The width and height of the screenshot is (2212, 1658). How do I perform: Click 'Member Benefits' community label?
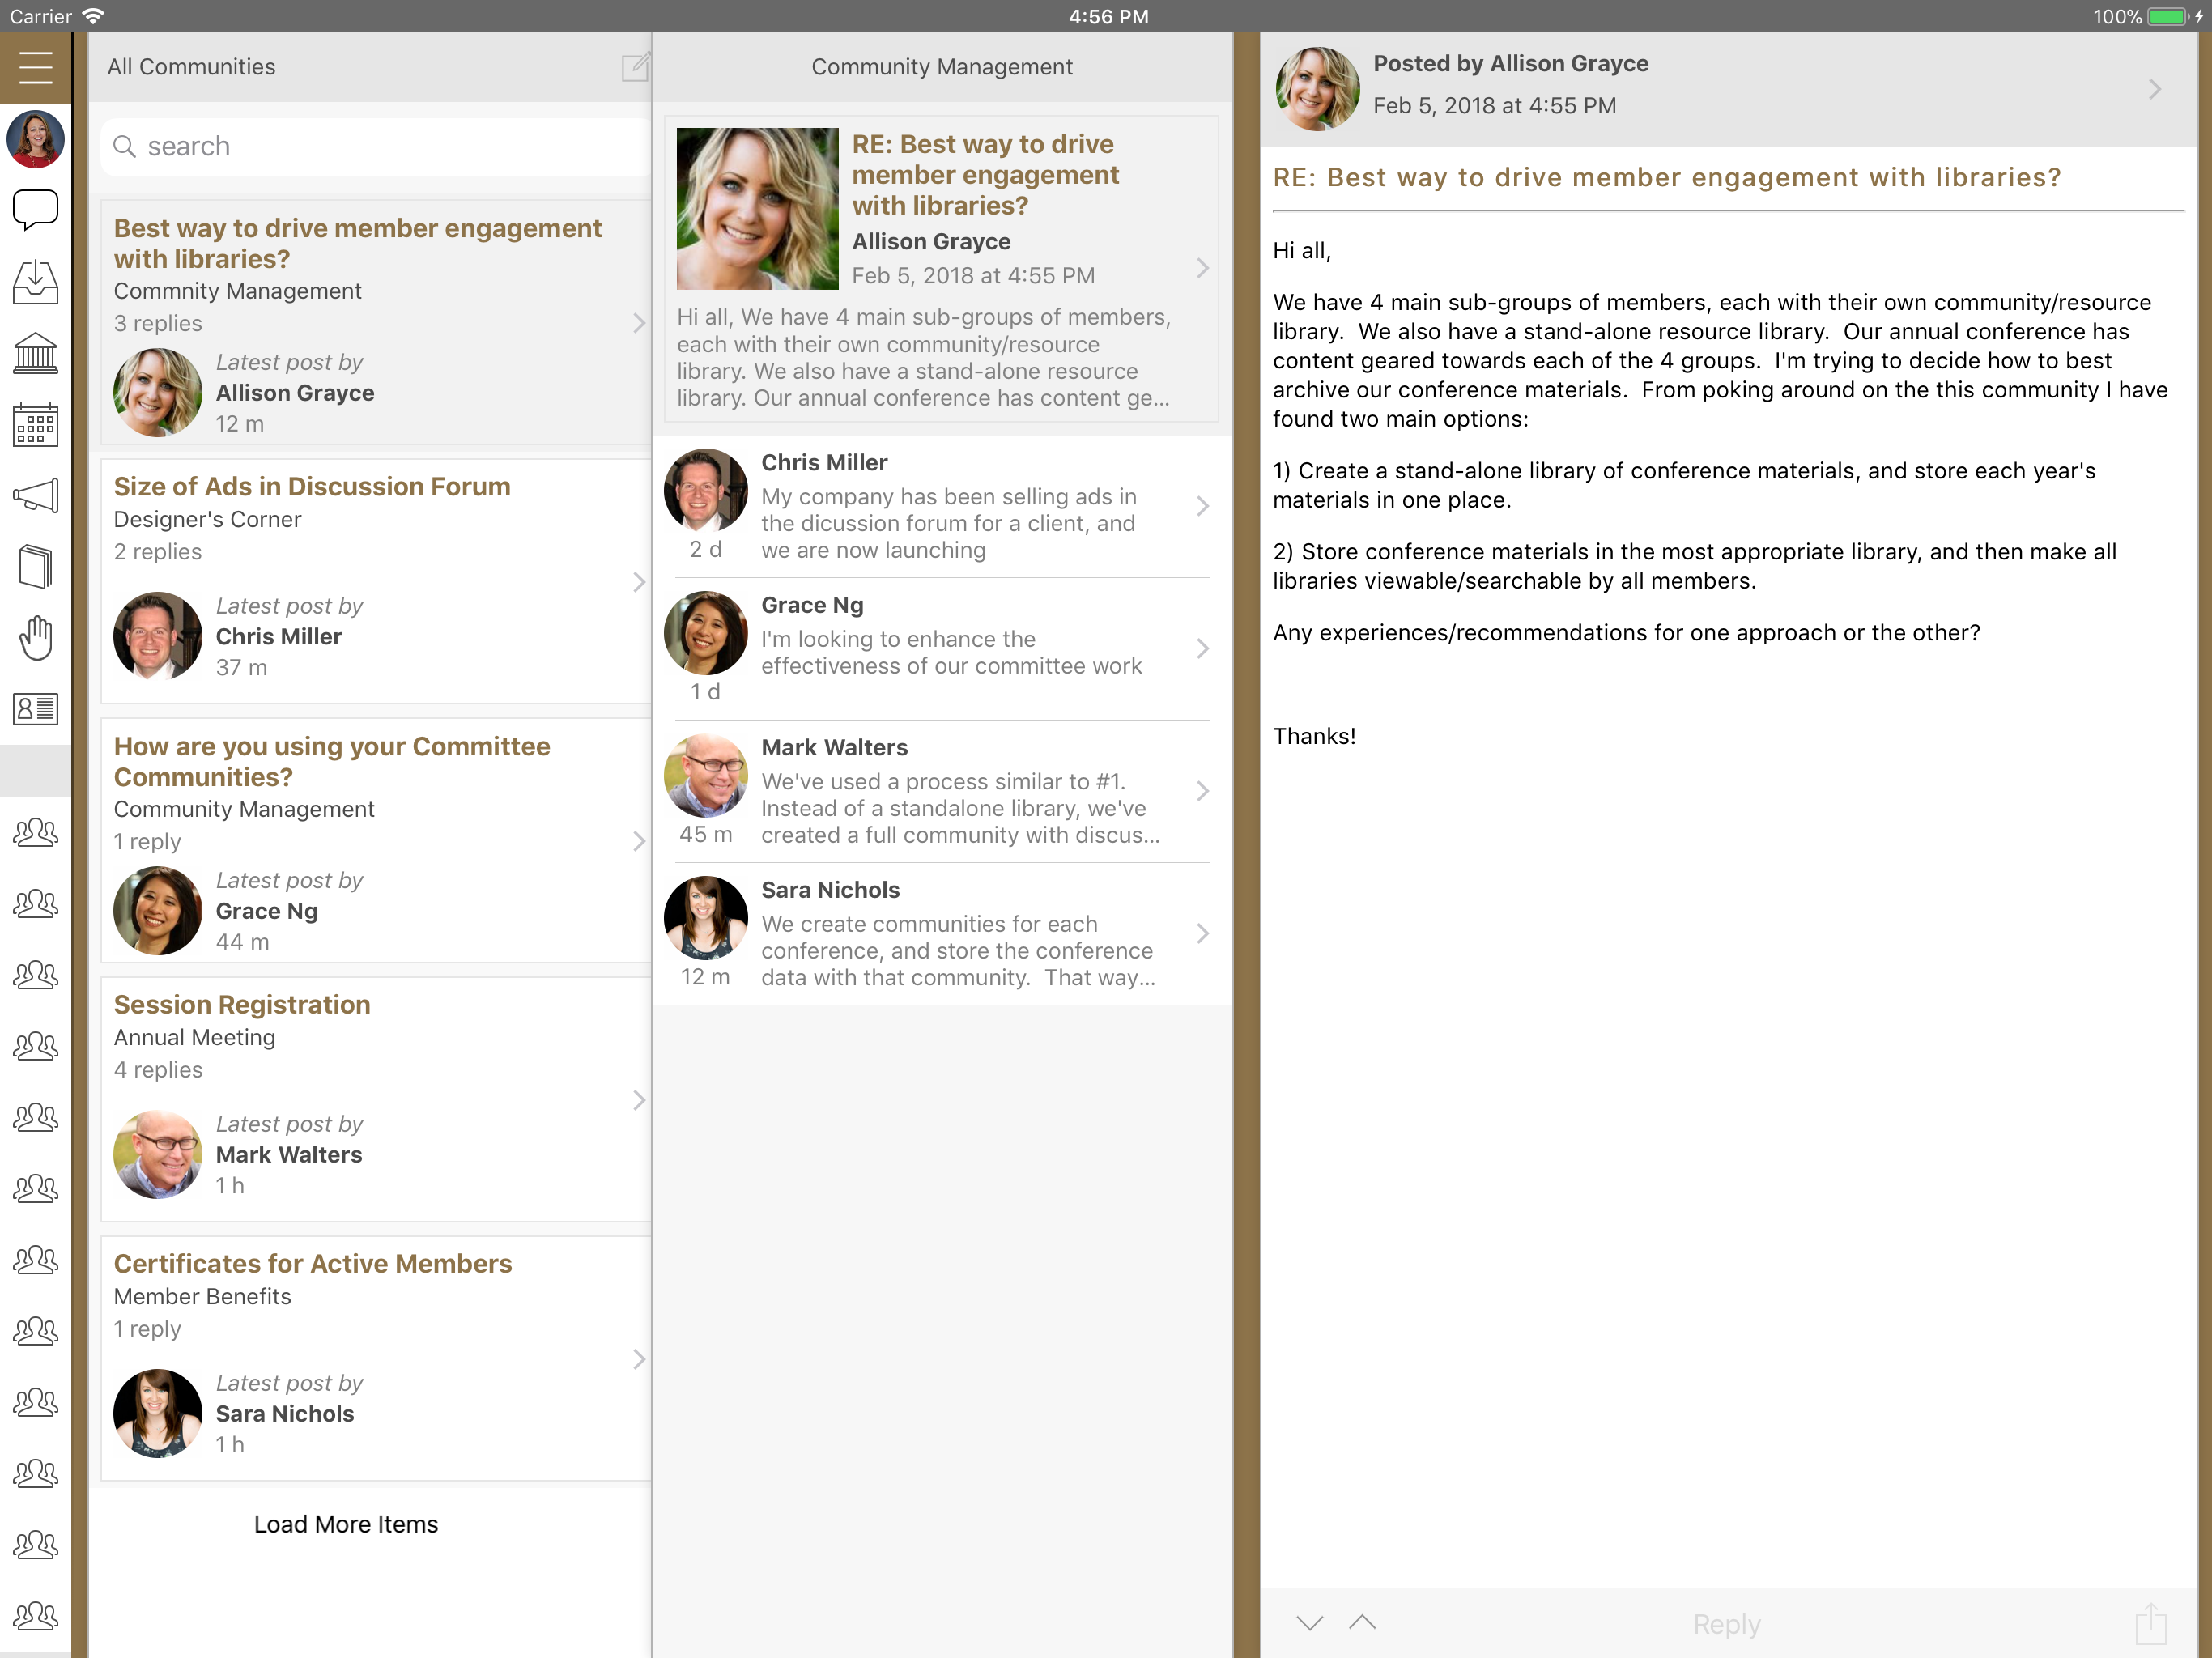coord(202,1296)
